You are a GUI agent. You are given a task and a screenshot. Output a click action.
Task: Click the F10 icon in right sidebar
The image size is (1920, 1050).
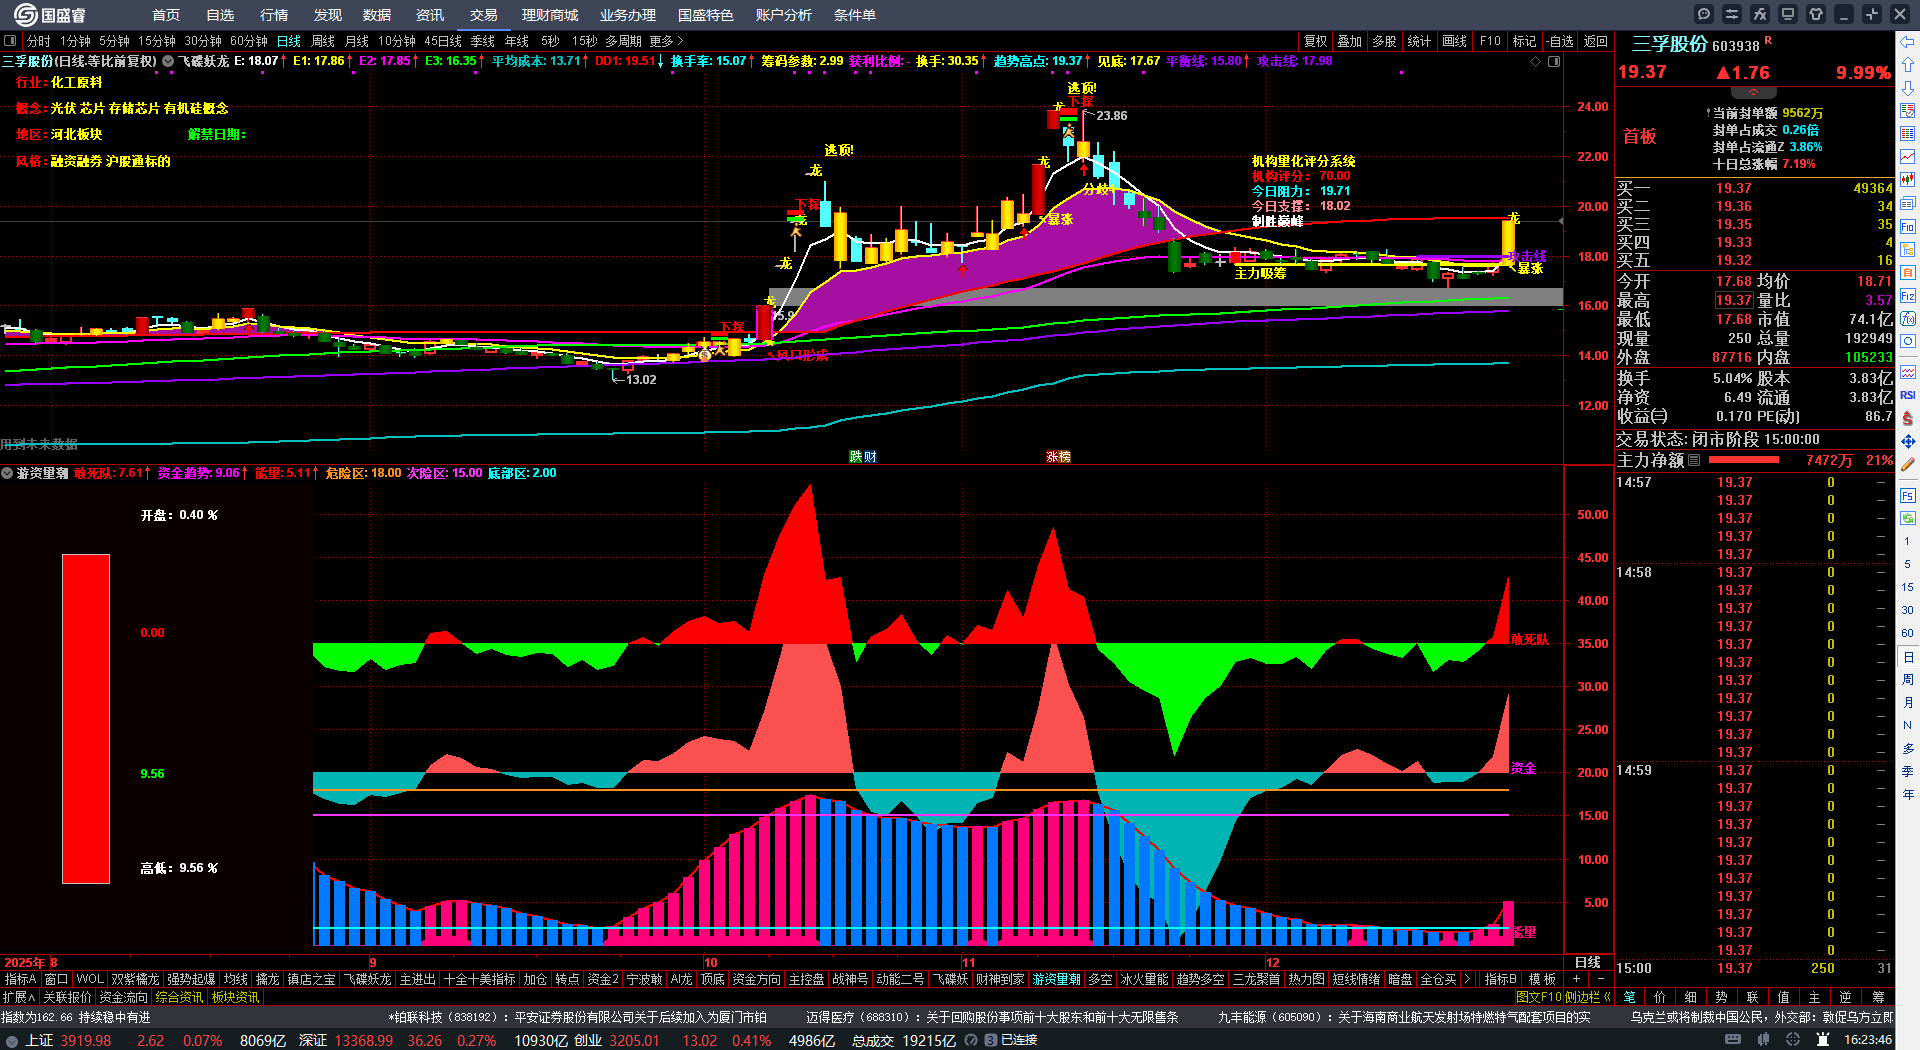pos(1908,227)
